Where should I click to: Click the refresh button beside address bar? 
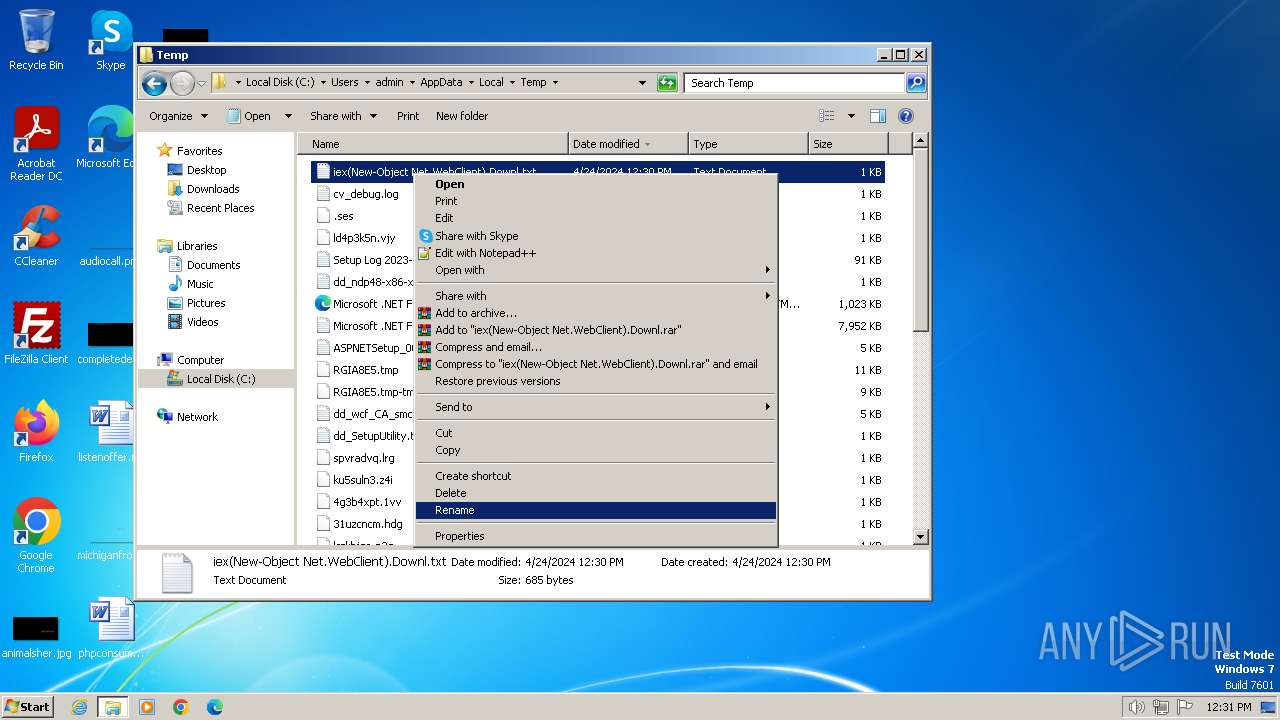coord(667,83)
